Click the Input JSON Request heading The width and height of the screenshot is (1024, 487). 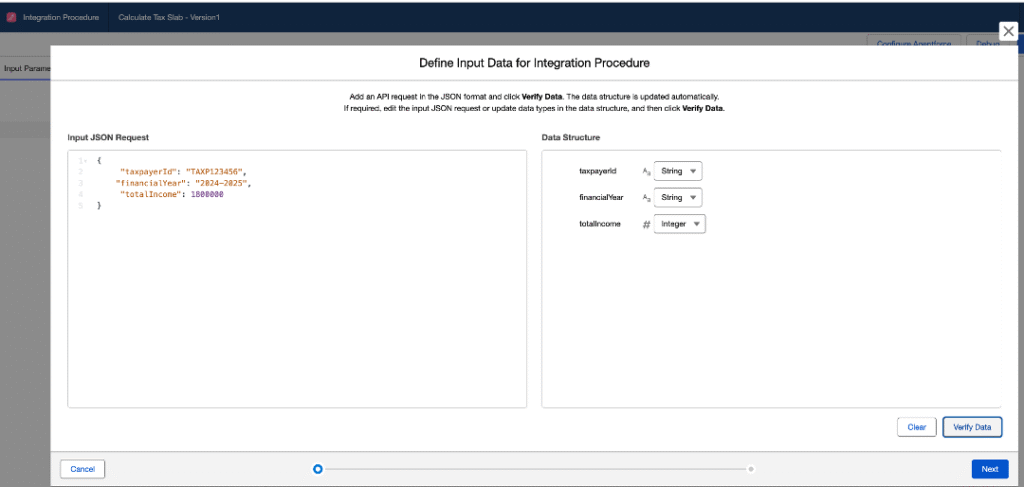point(108,138)
